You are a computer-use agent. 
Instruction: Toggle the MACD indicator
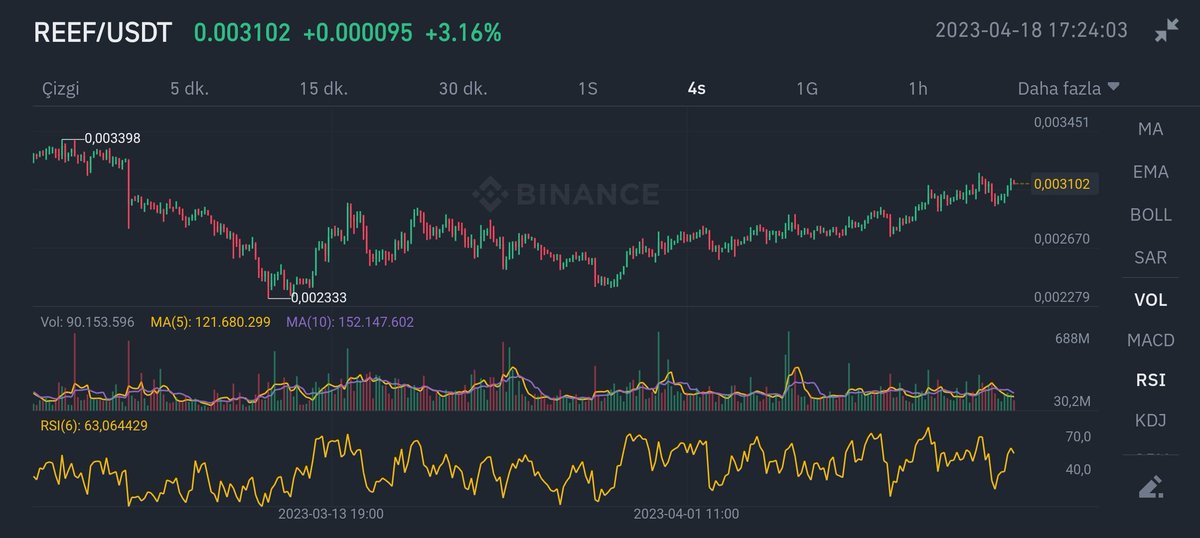1150,340
